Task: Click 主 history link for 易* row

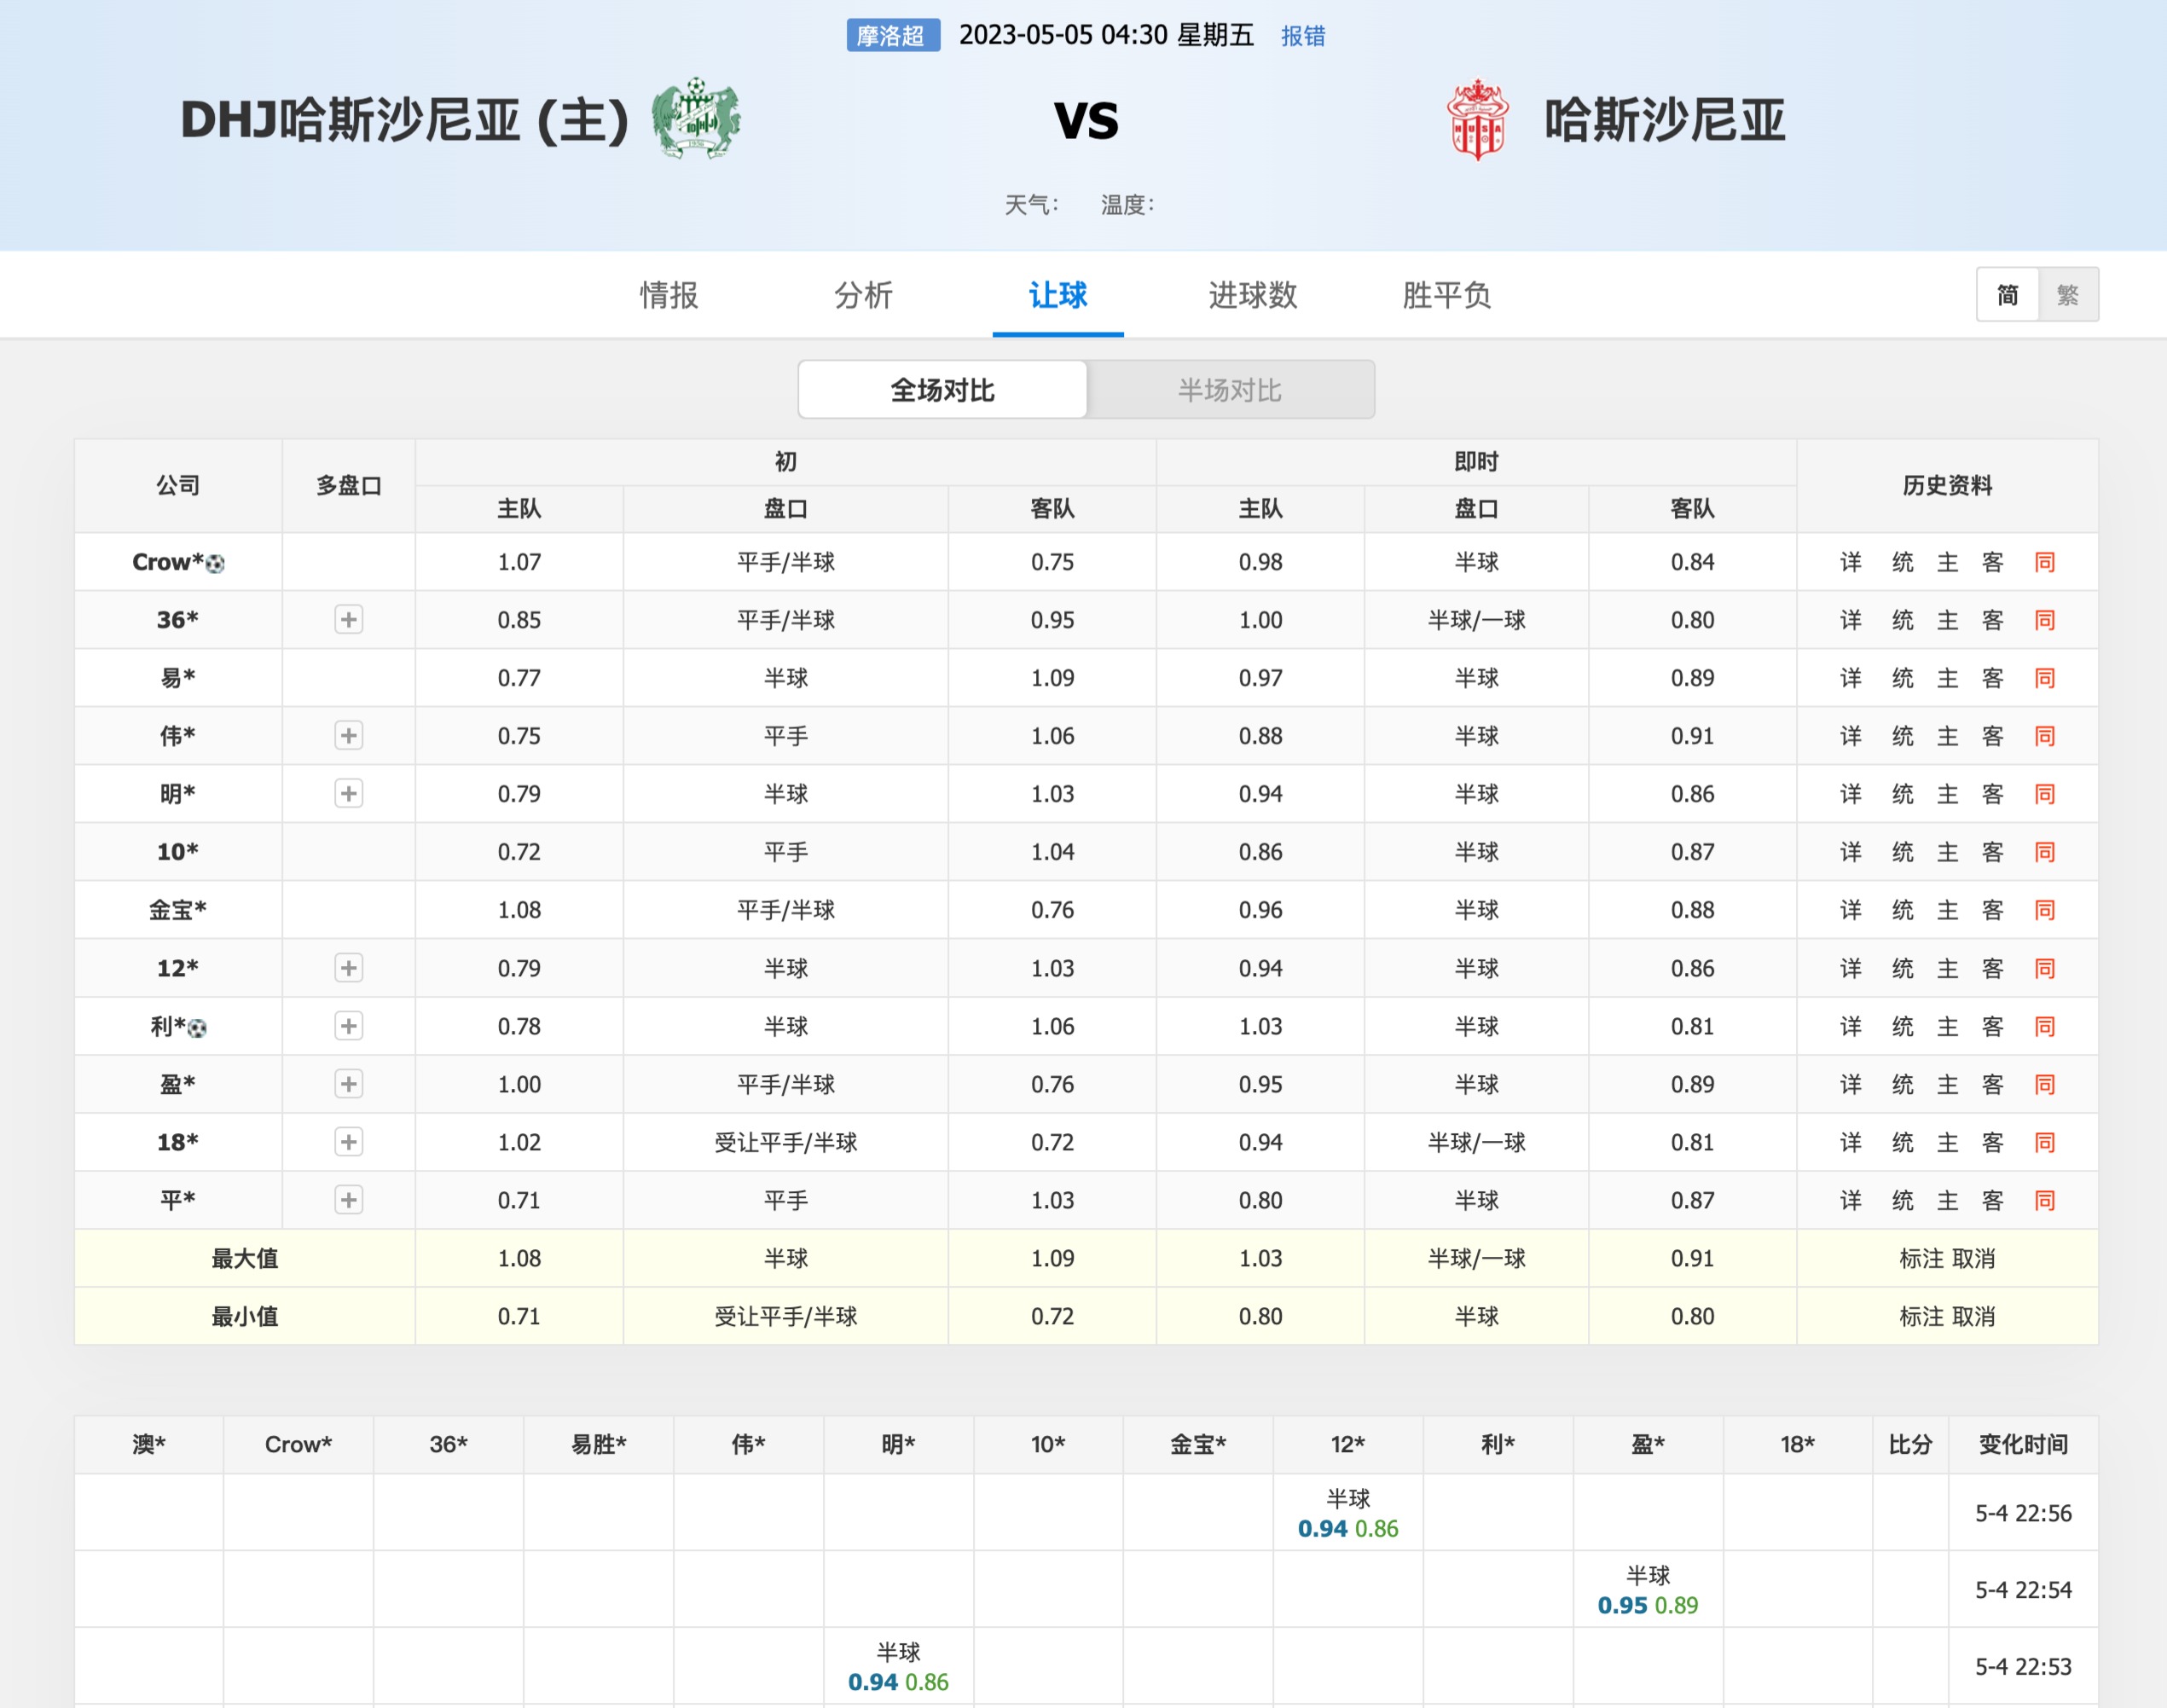Action: coord(1947,678)
